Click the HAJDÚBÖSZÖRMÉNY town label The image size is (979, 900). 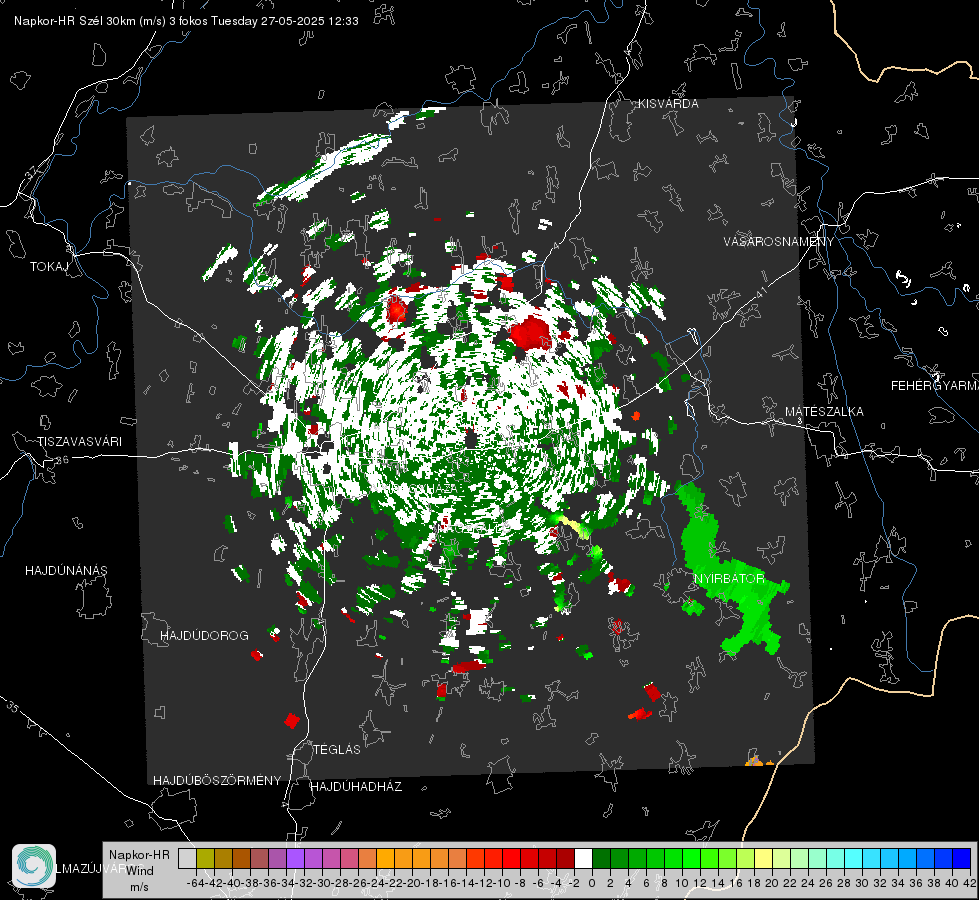(x=217, y=781)
